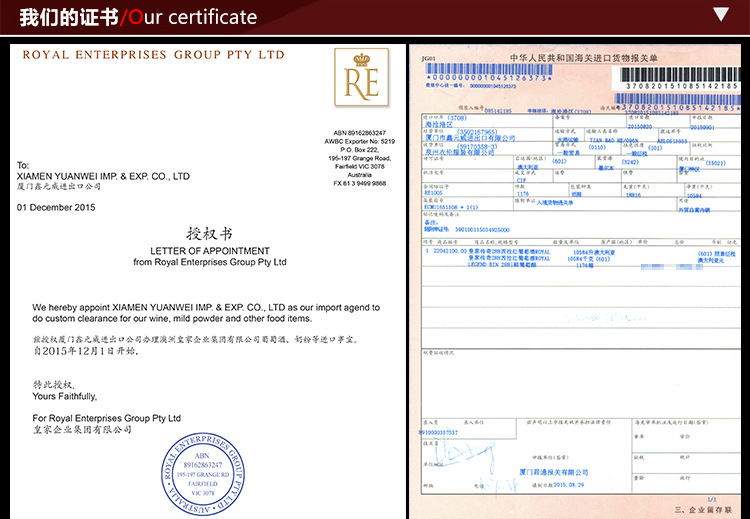Click the black barcode numbered 370820151085142185
This screenshot has width=750, height=519.
pyautogui.click(x=680, y=78)
